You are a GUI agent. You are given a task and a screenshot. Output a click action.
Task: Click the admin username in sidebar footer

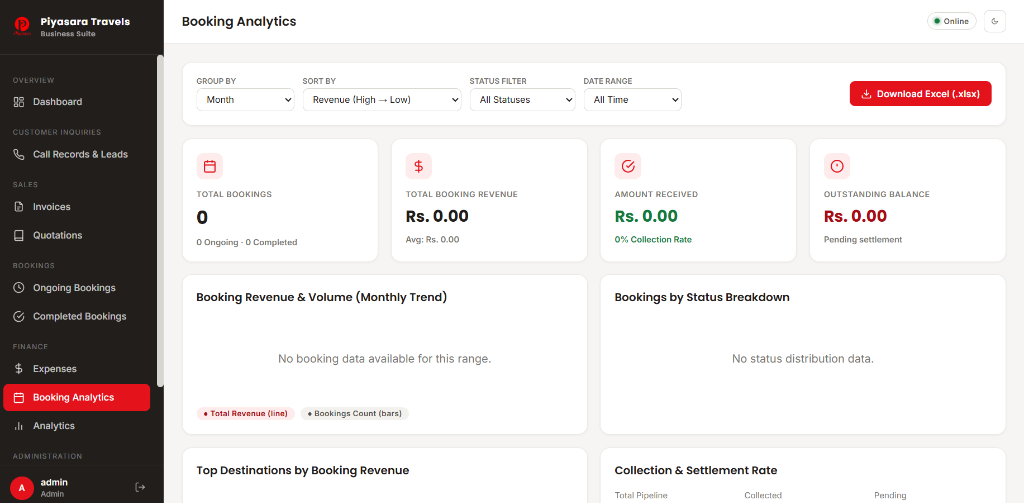(54, 482)
